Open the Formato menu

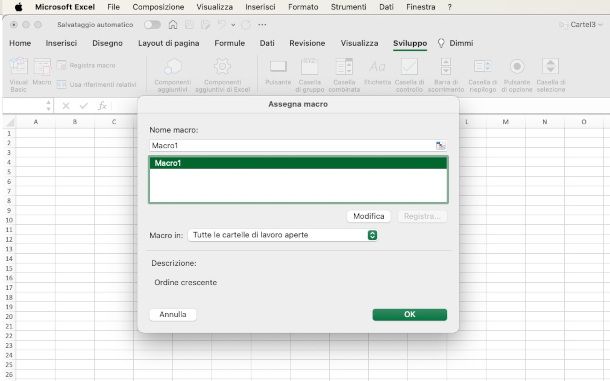[303, 7]
